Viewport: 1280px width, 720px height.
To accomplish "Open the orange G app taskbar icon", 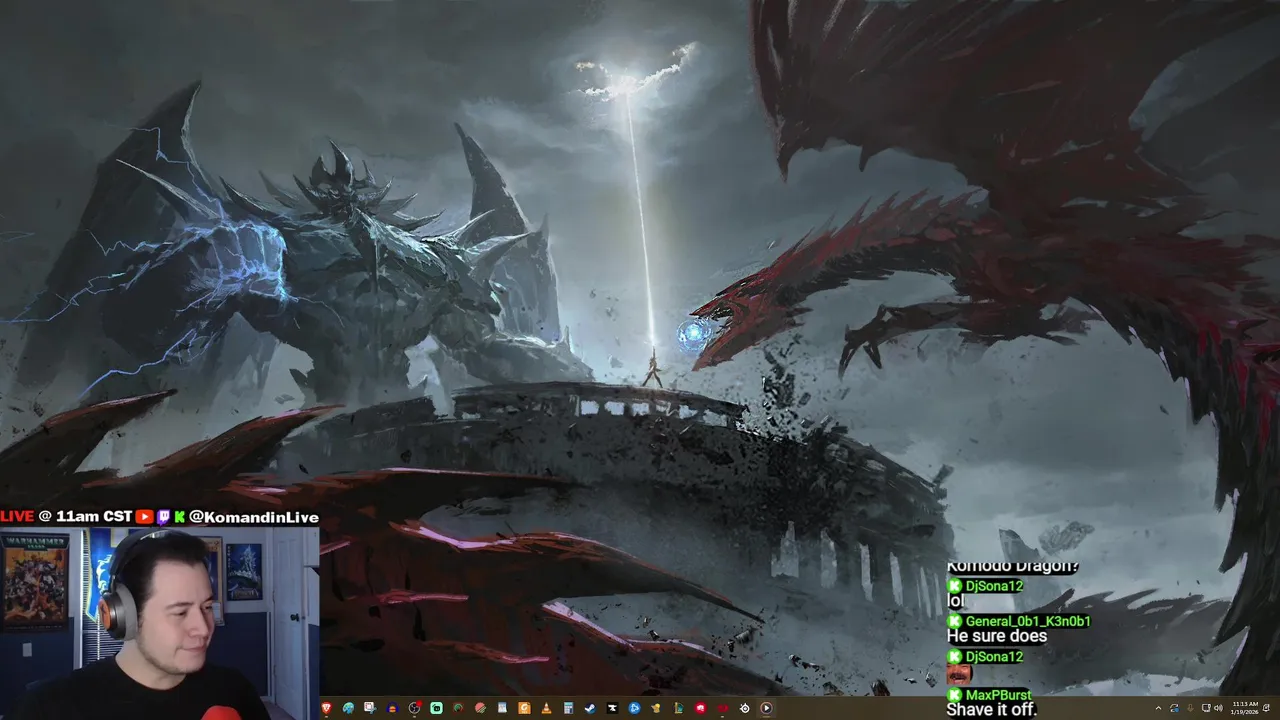I will [524, 708].
